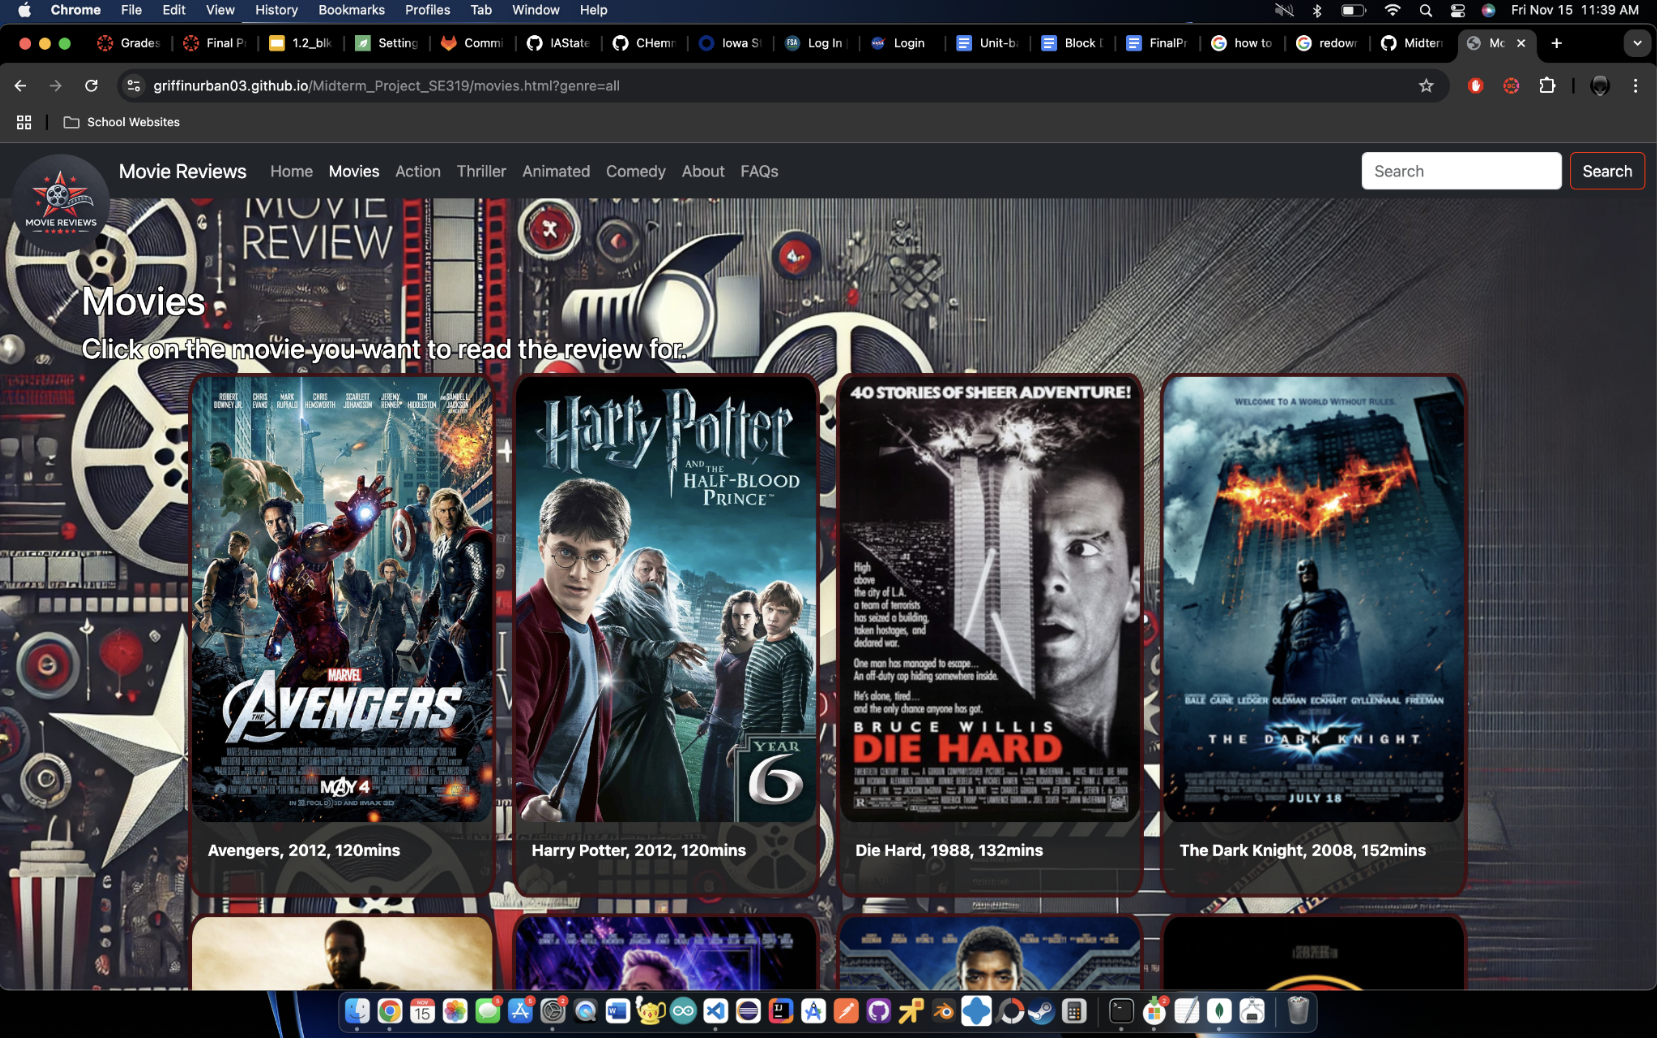Reload the current page
Viewport: 1658px width, 1038px height.
pos(91,86)
